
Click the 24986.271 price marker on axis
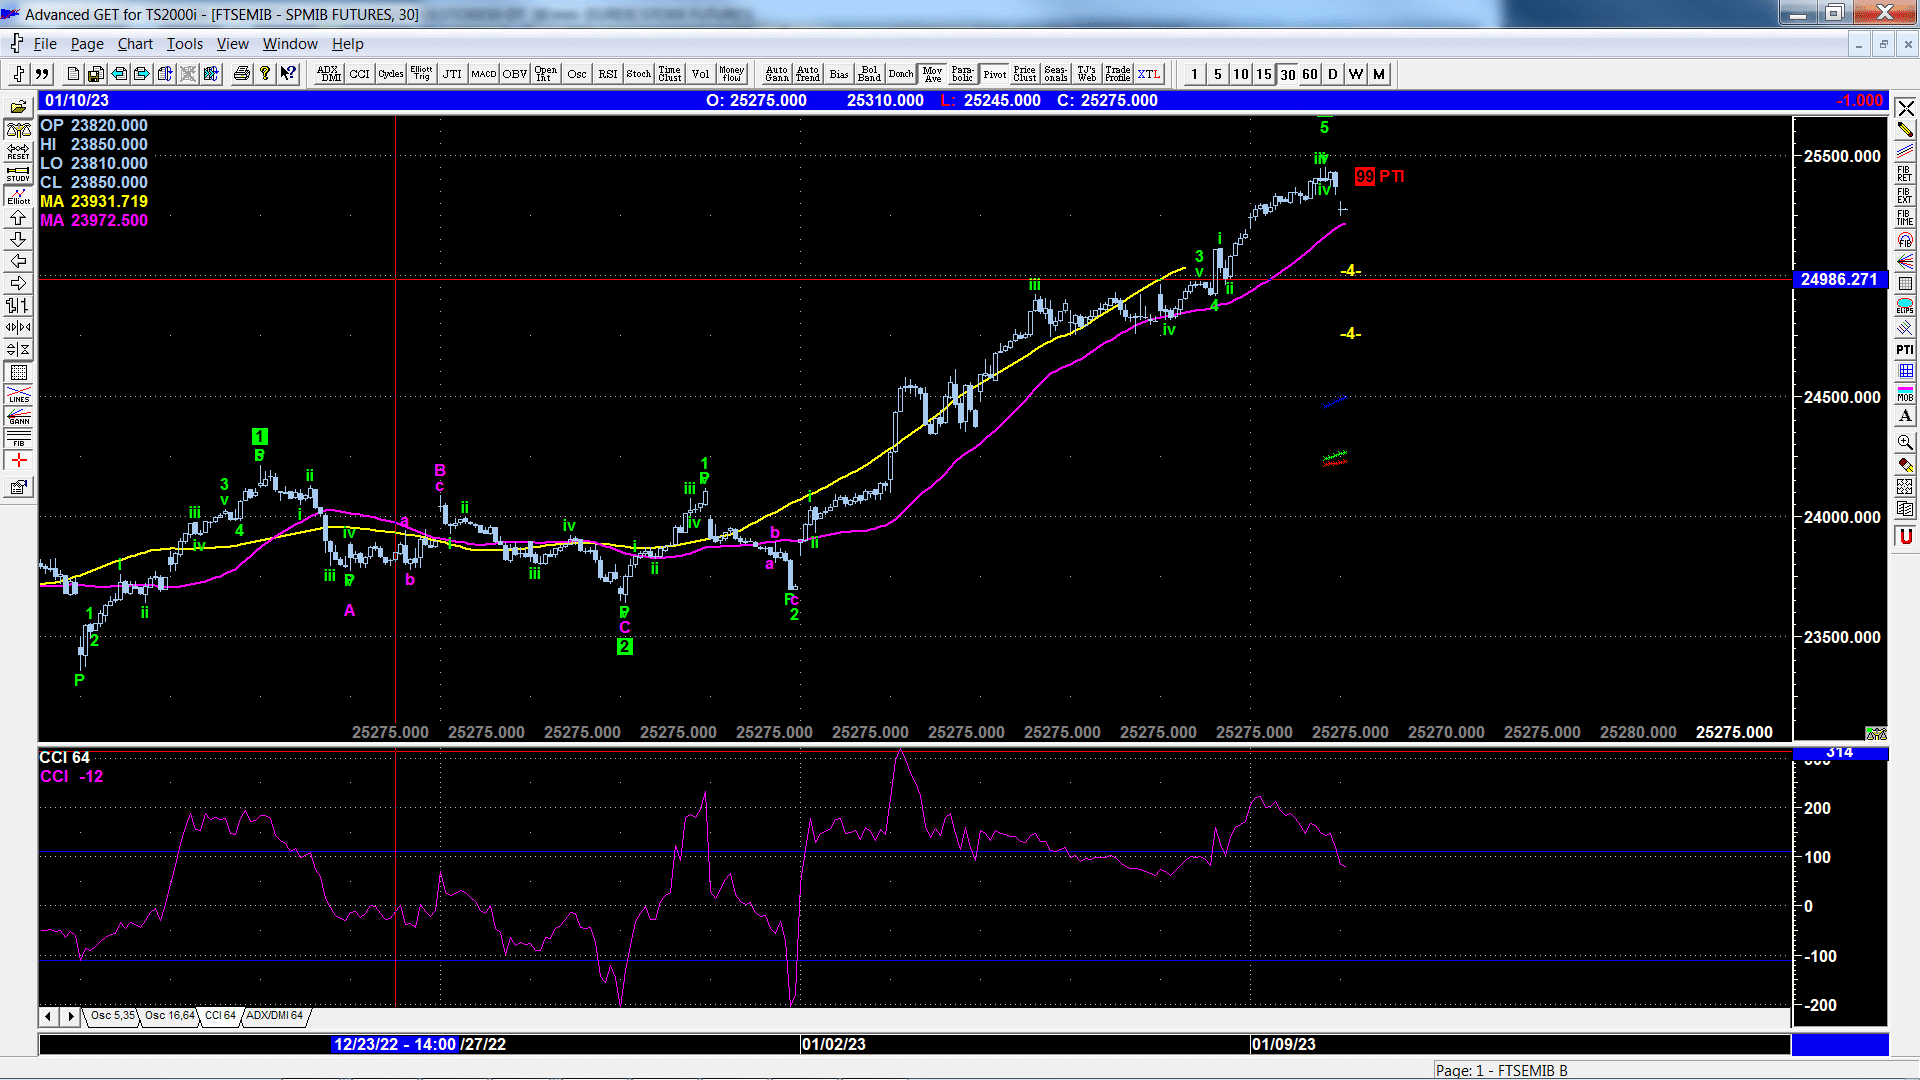1840,280
